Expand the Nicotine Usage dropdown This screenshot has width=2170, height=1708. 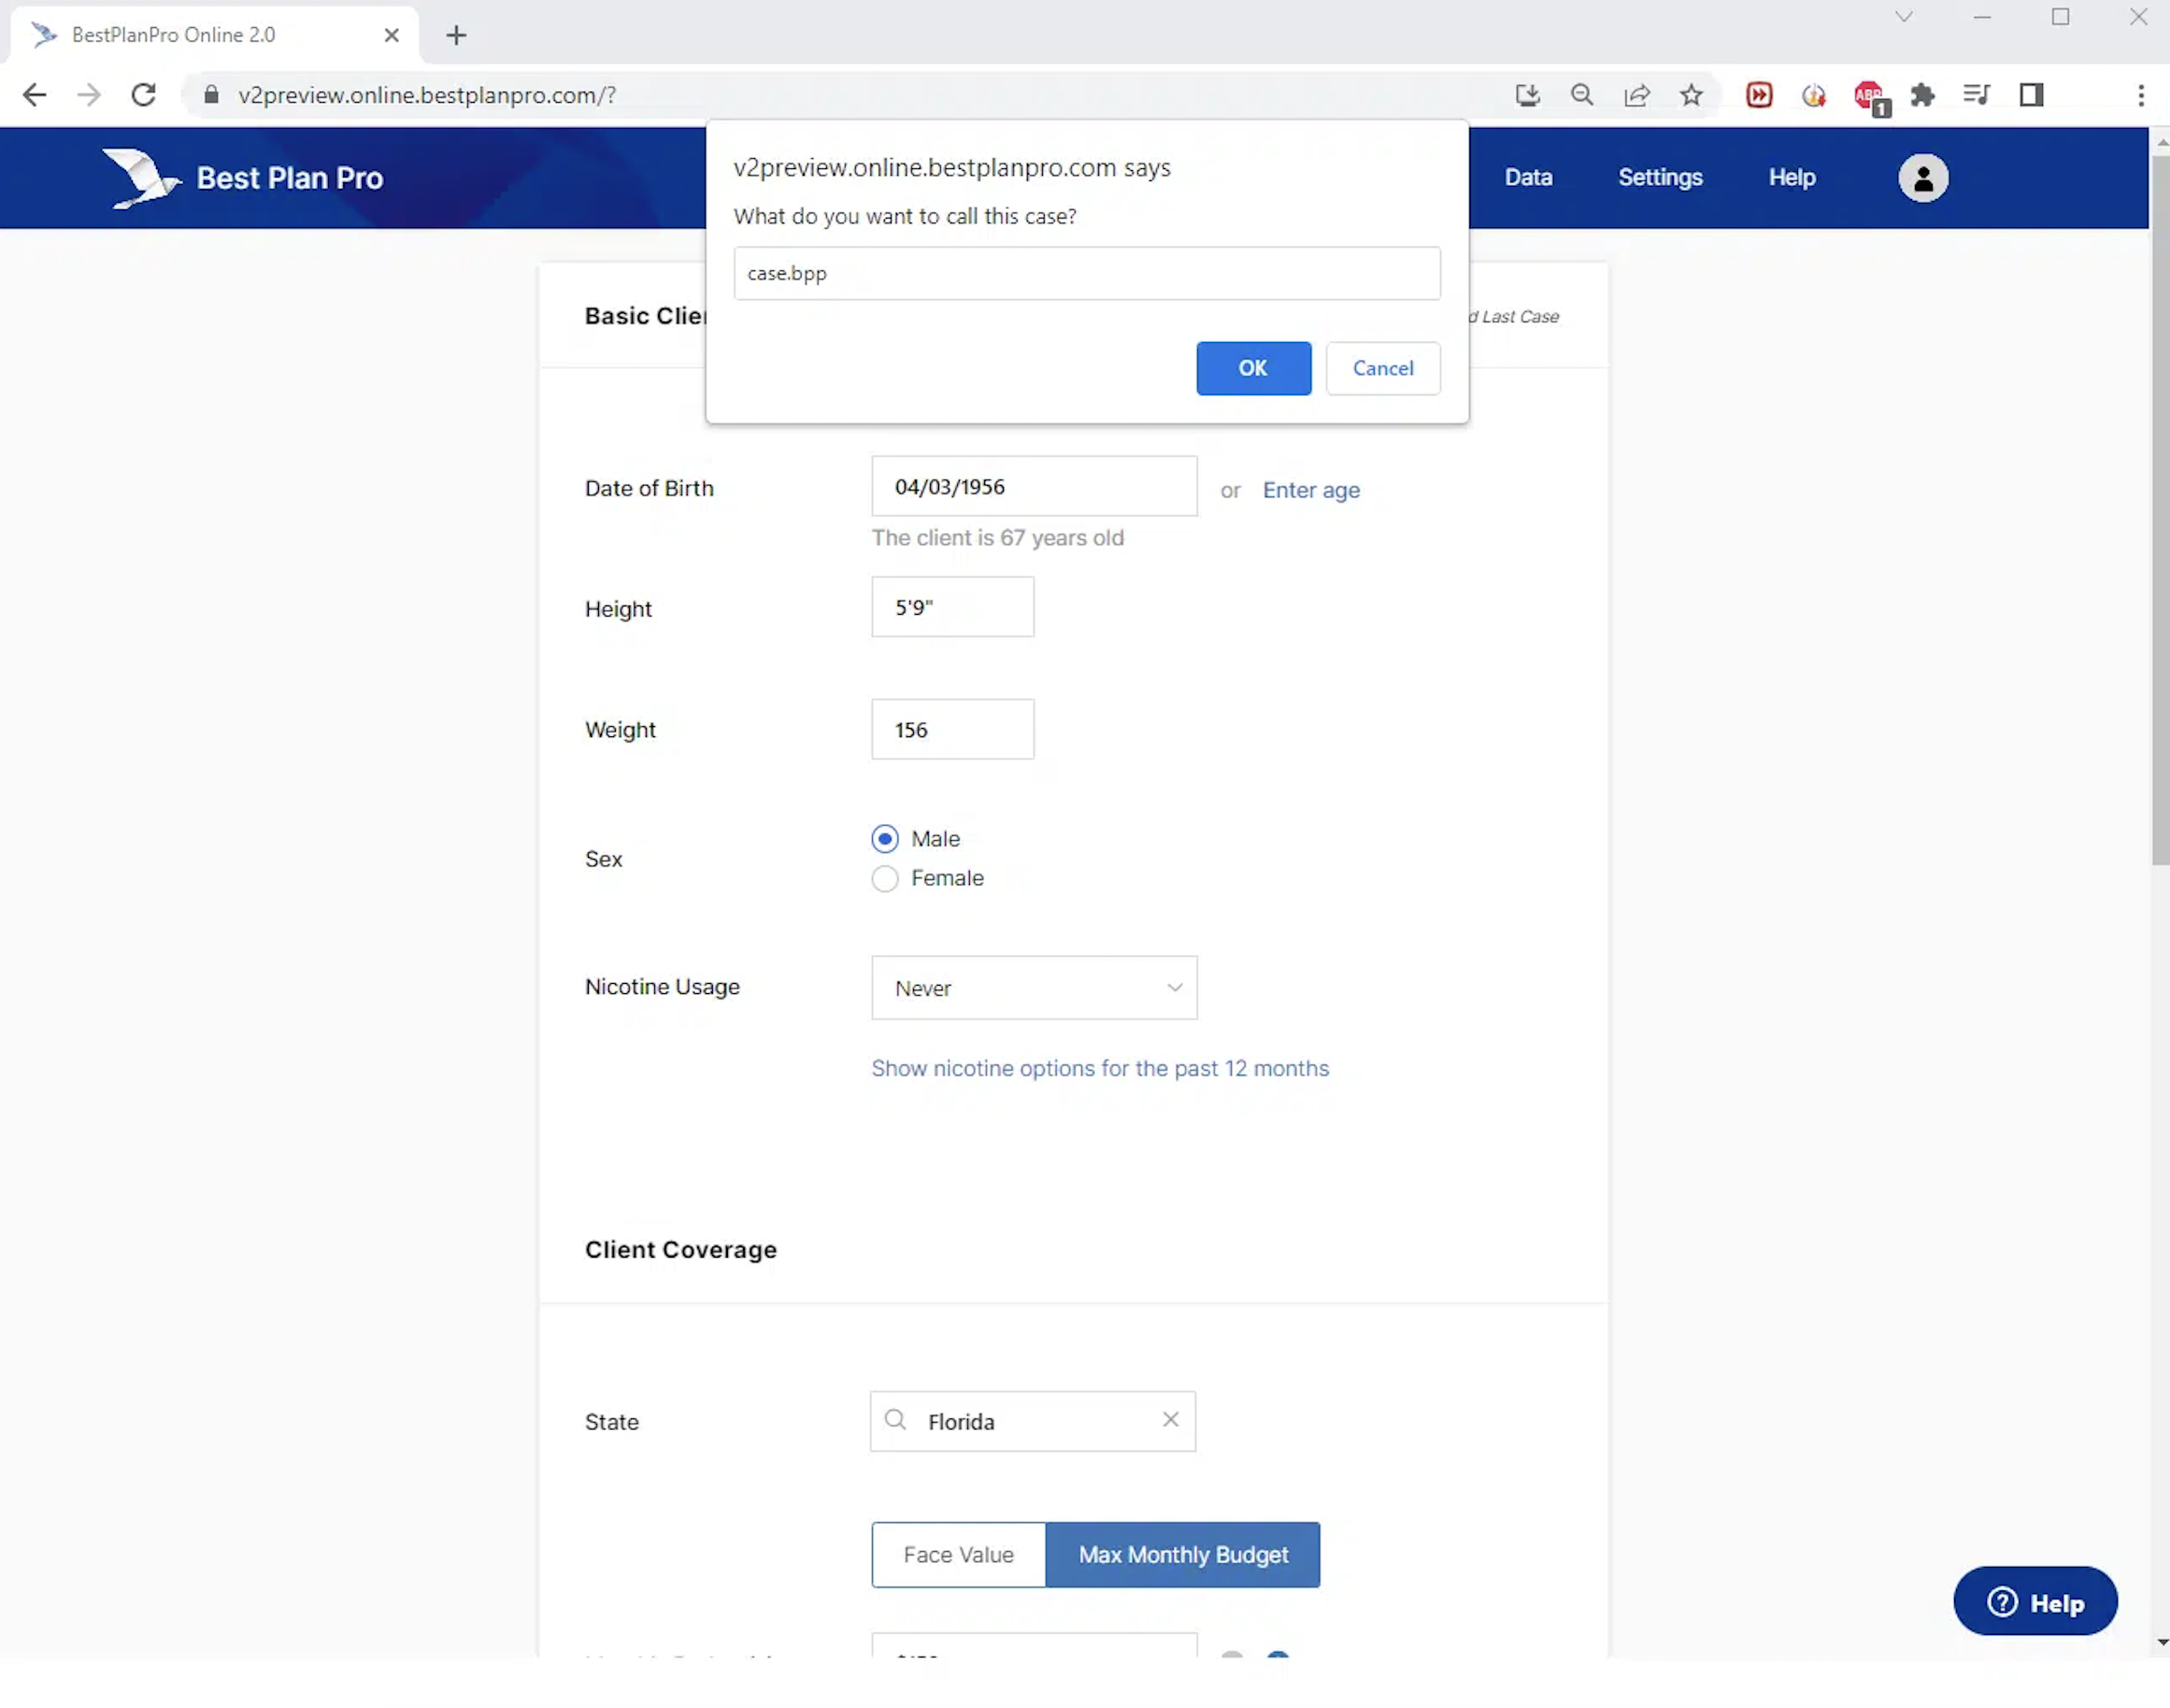point(1033,988)
